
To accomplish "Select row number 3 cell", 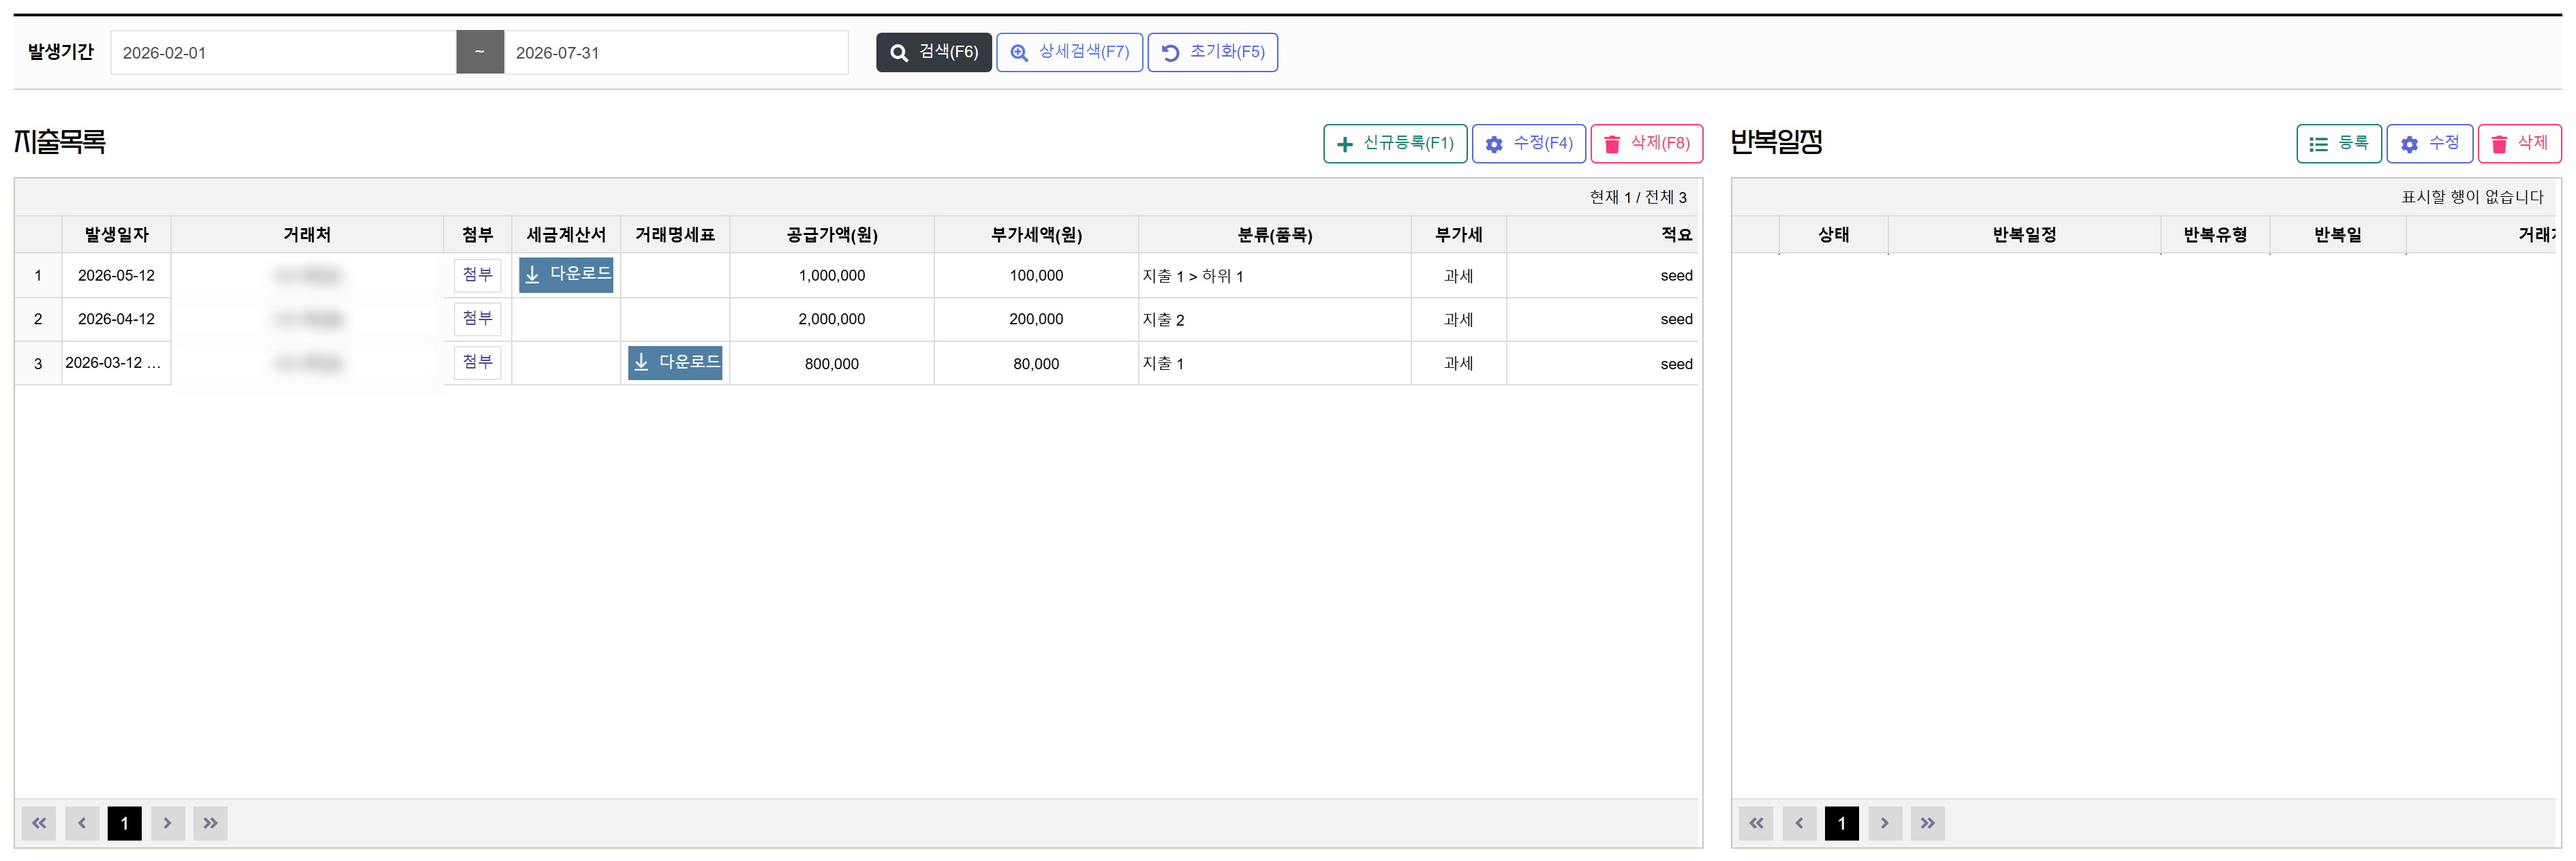I will (x=38, y=364).
